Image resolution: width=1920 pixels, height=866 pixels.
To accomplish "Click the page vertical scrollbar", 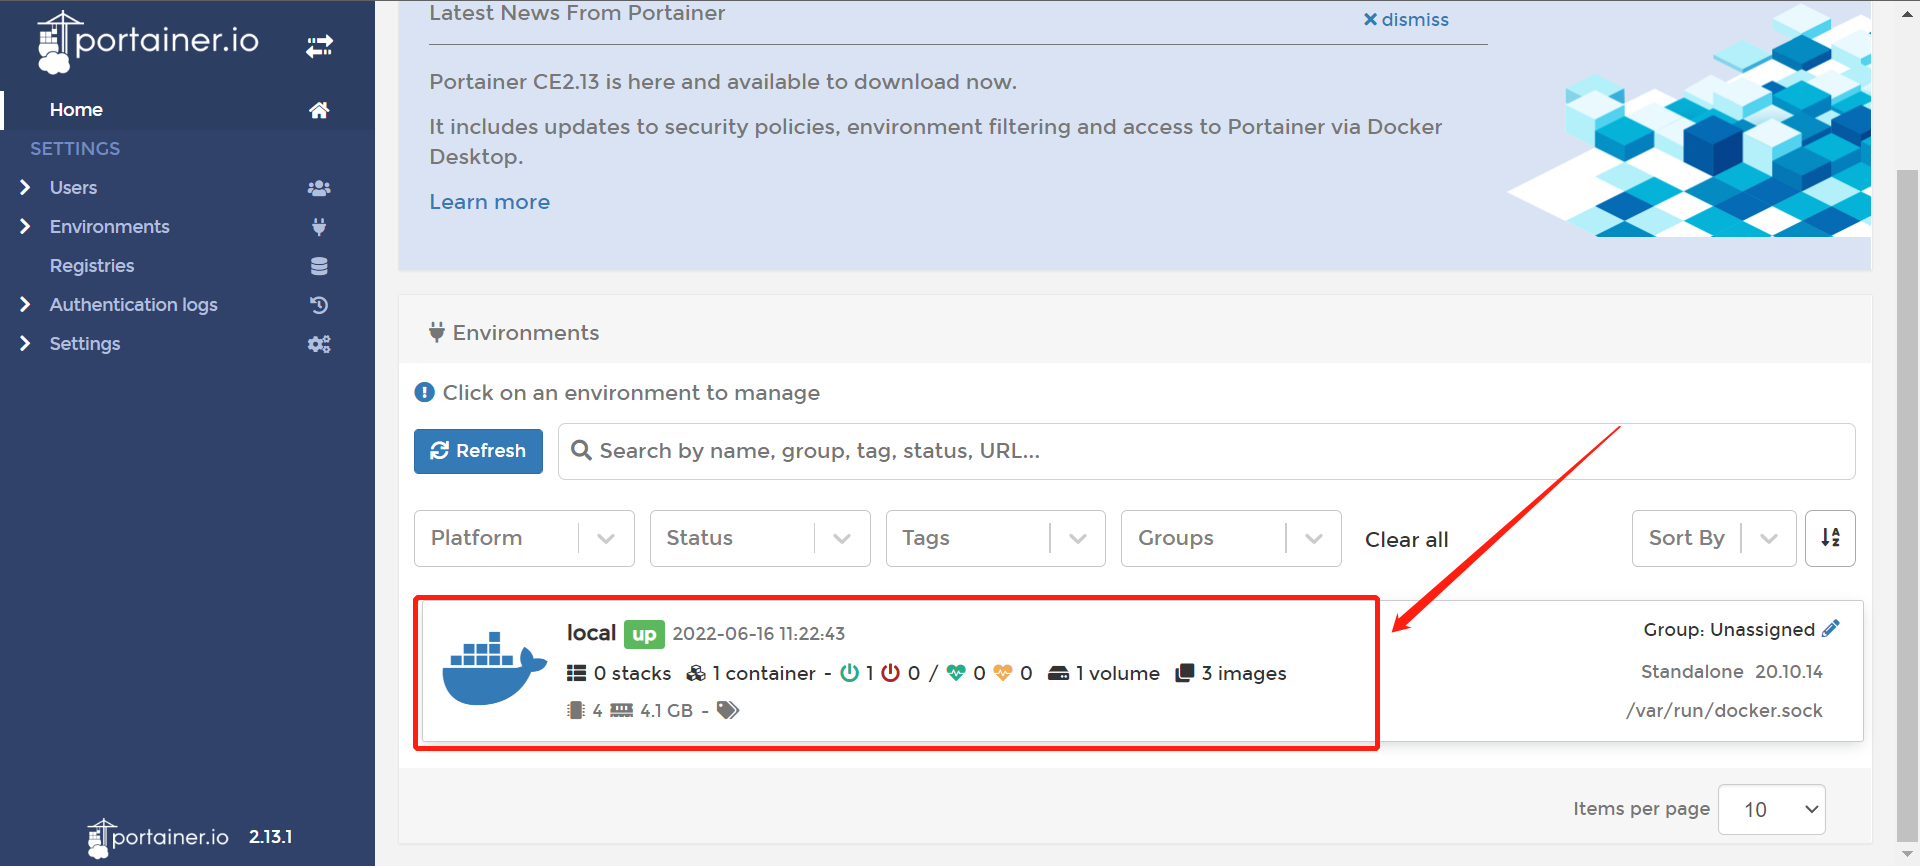I will tap(1908, 506).
